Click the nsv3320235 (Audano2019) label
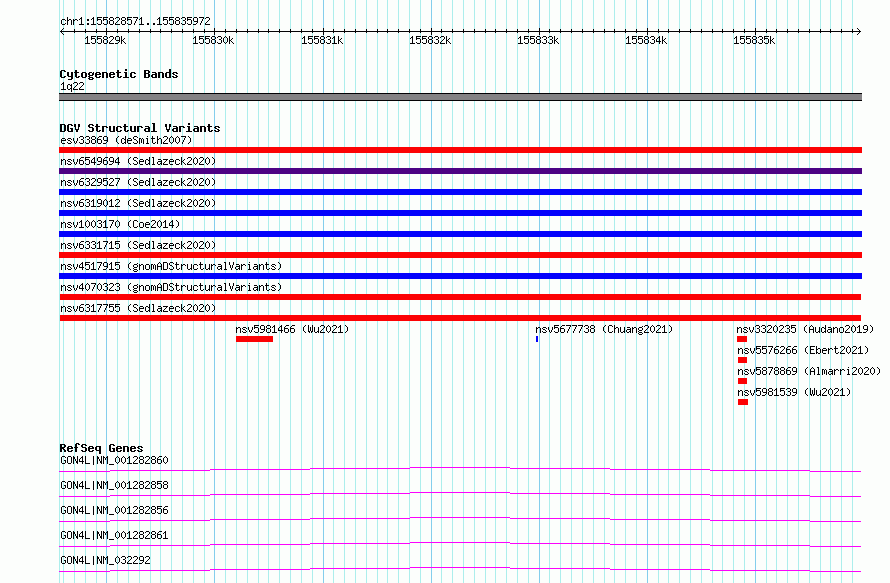This screenshot has height=583, width=890. click(805, 329)
